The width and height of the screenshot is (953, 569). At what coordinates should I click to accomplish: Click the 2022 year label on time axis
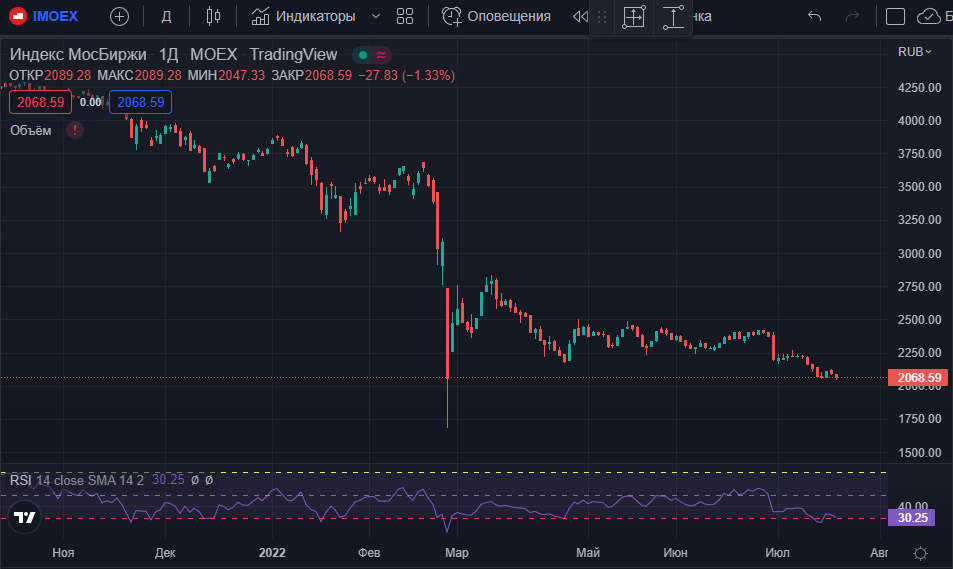tap(272, 553)
